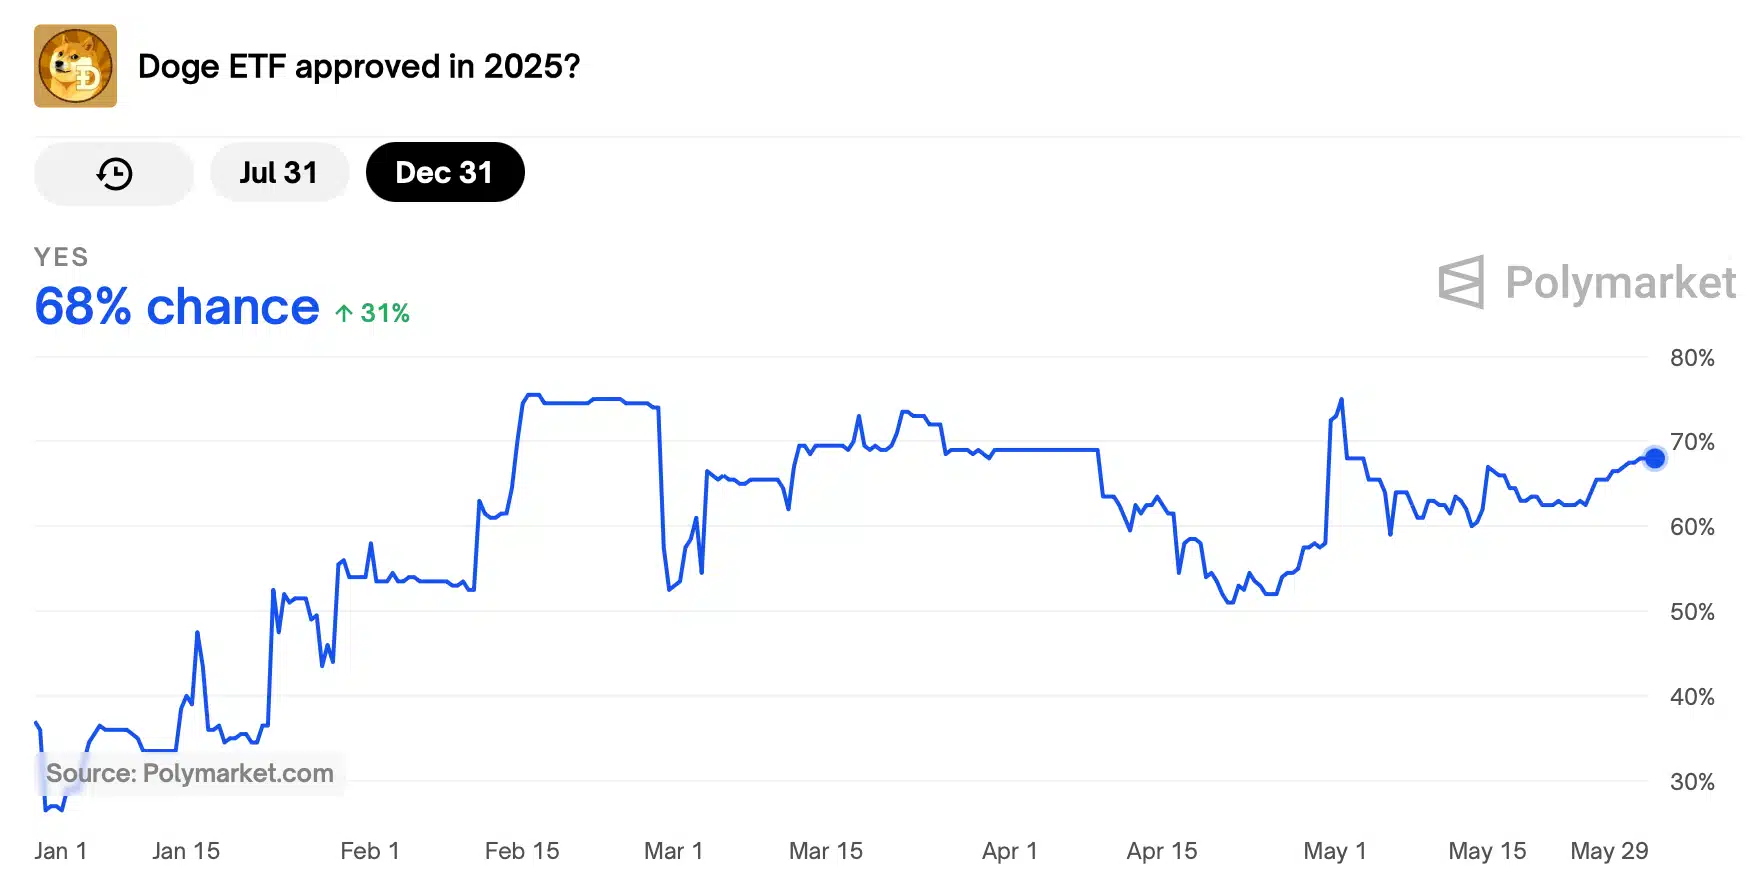Select the Polymarket hourglass brand mark
This screenshot has height=896, width=1762.
1463,283
